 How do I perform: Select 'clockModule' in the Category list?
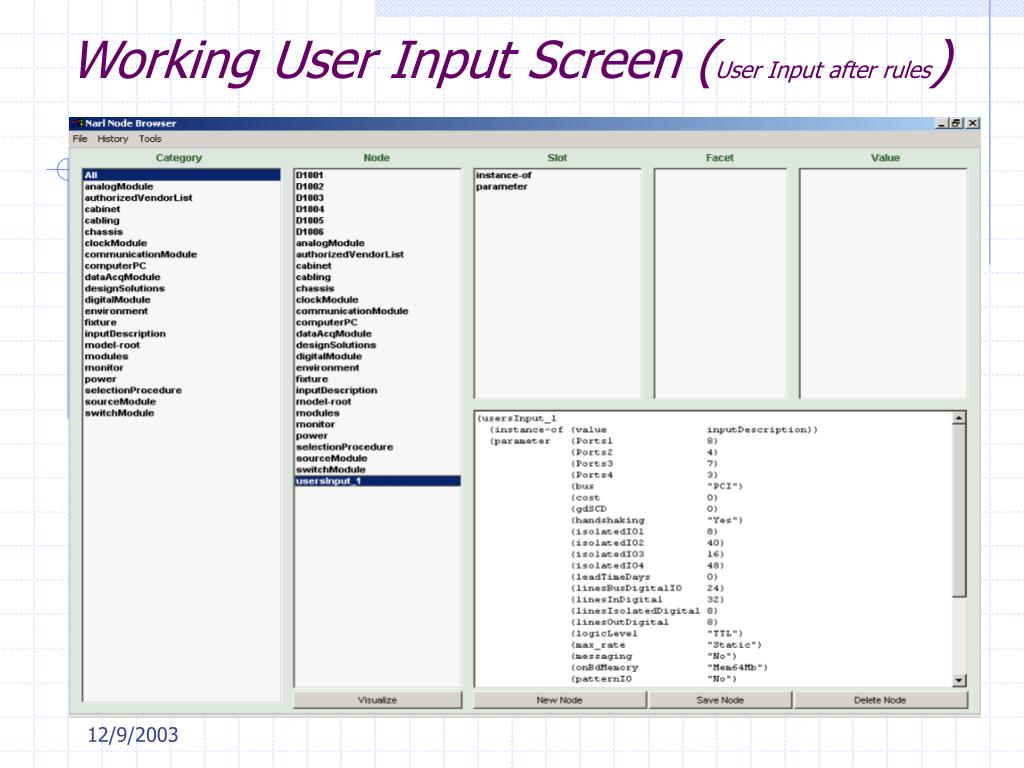(115, 243)
